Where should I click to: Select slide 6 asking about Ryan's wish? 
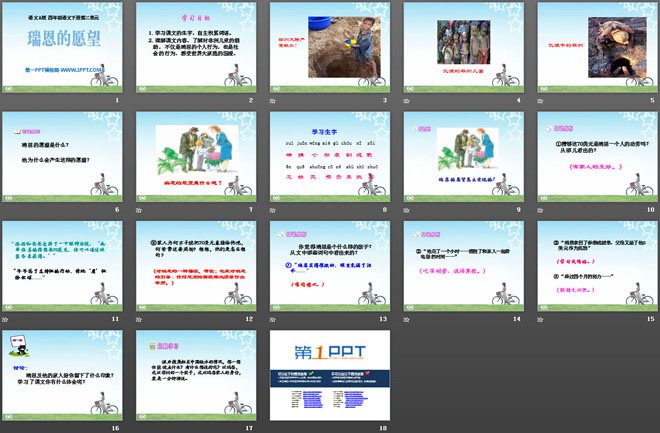click(62, 157)
